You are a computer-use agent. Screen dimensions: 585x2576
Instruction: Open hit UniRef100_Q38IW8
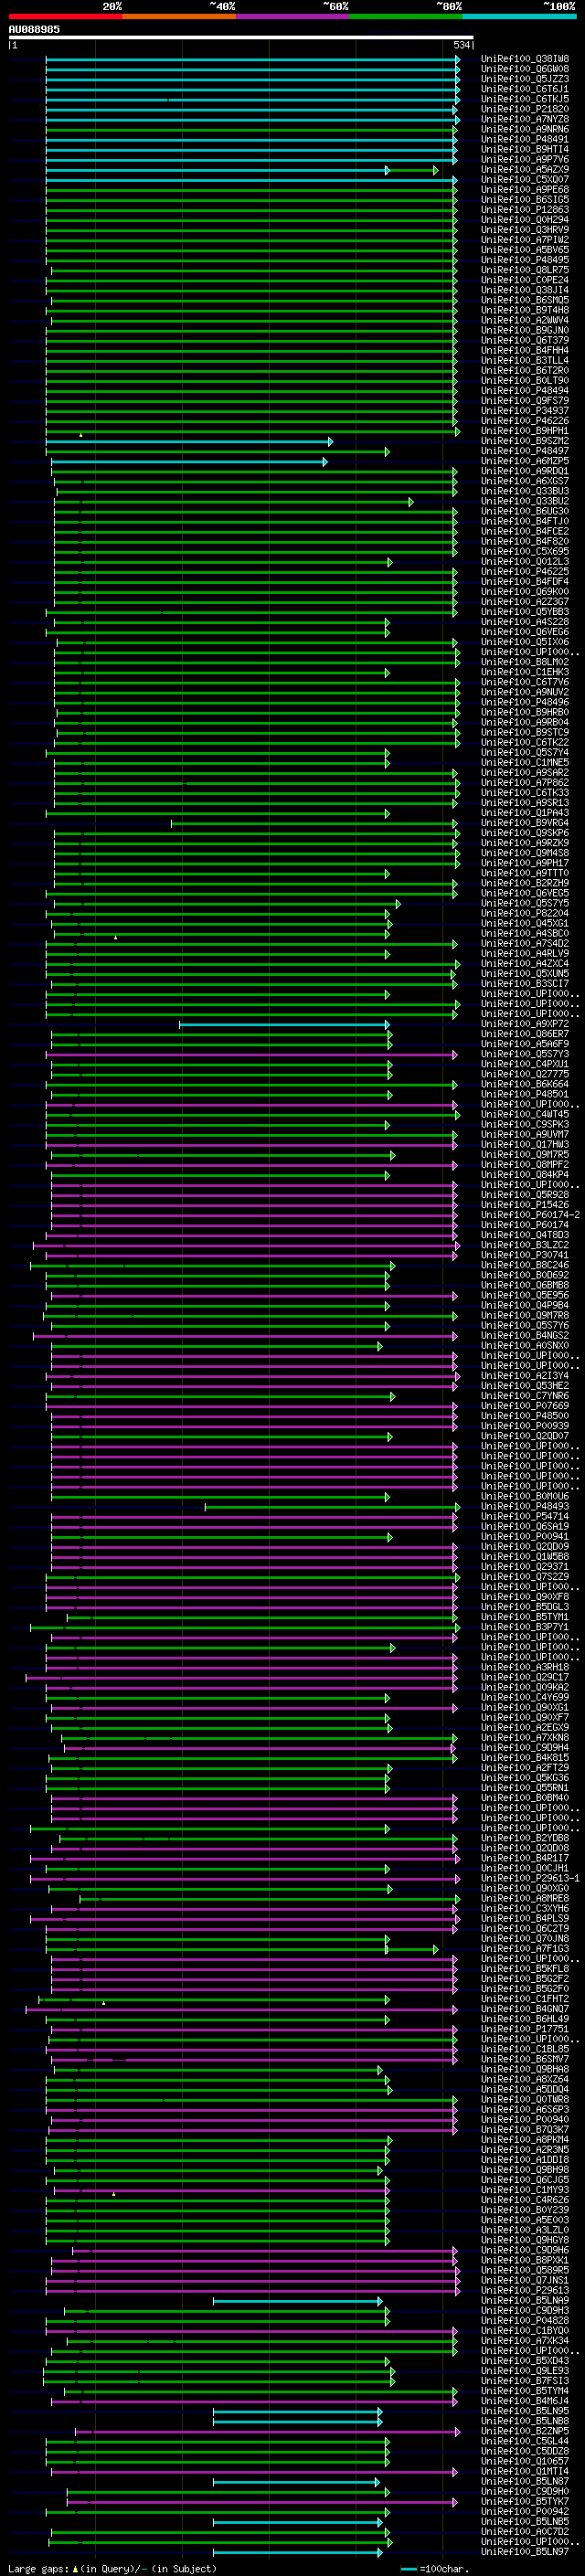pos(525,59)
